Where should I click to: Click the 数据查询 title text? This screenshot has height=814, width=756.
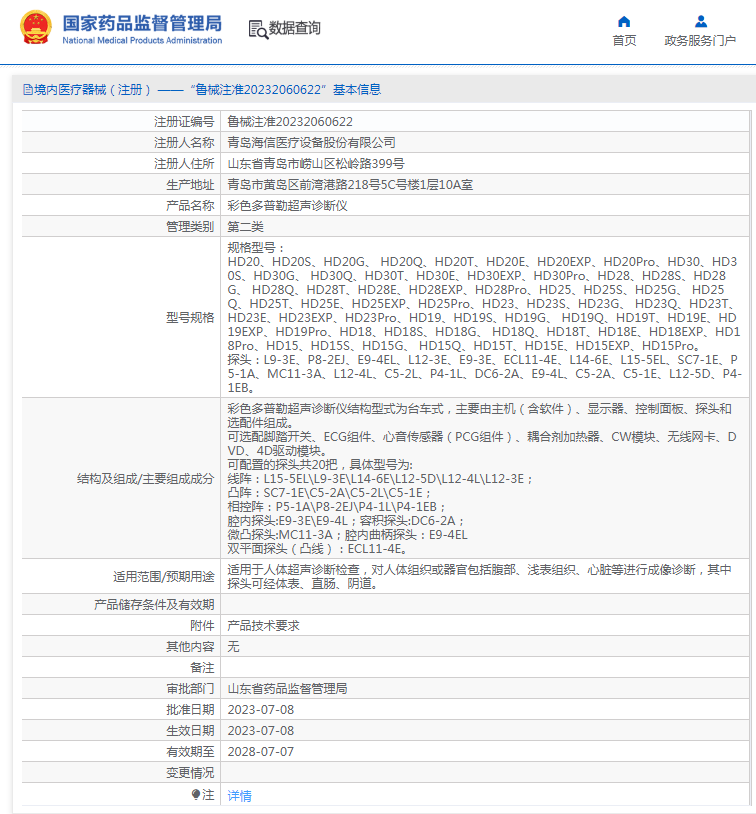[x=294, y=28]
